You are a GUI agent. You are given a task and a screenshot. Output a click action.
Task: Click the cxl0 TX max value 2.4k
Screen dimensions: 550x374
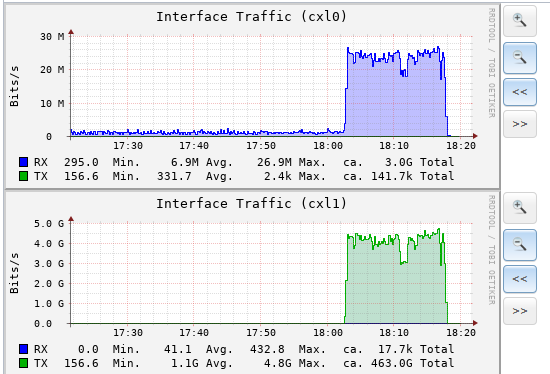tap(277, 176)
